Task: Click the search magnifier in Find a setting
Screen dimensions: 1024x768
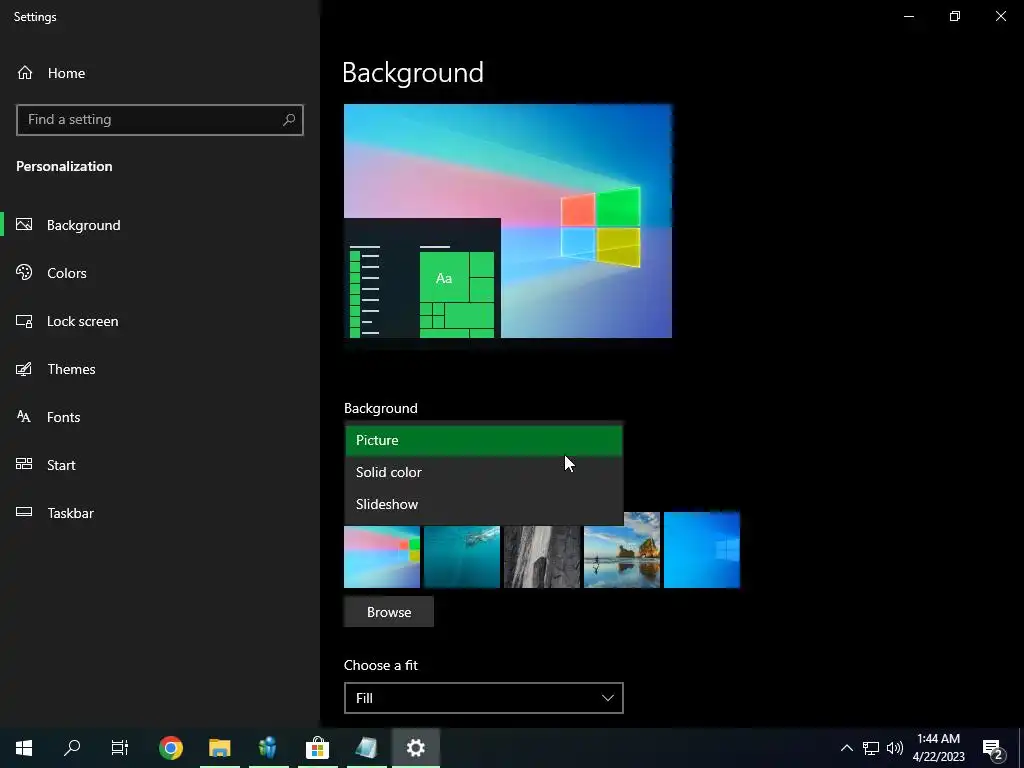Action: (x=289, y=120)
